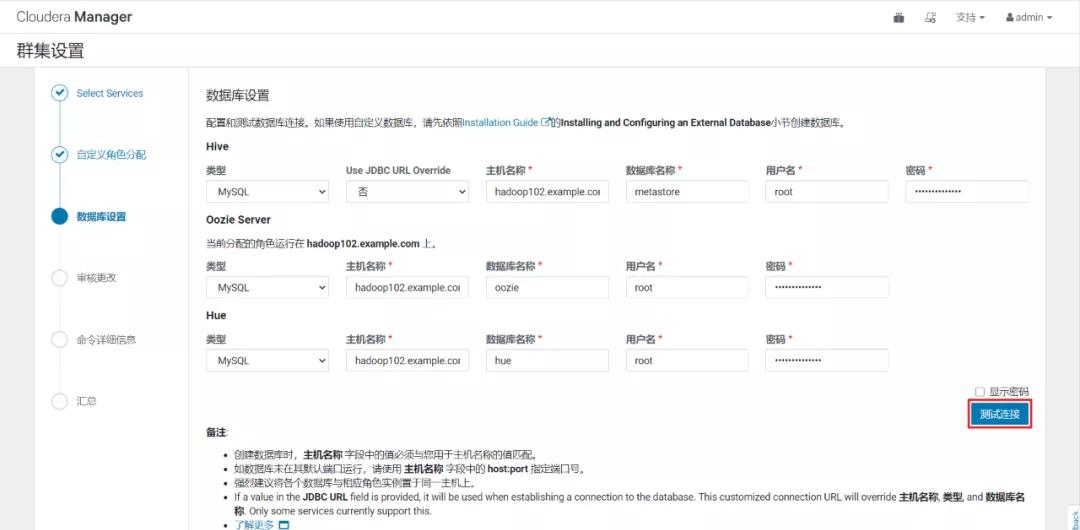Click the external link icon after Installation Guide
The image size is (1080, 530).
pos(546,123)
